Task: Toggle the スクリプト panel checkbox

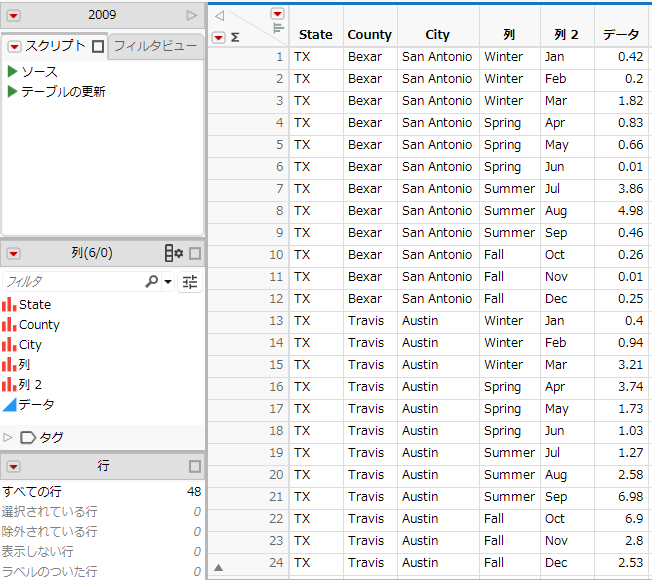Action: [98, 46]
